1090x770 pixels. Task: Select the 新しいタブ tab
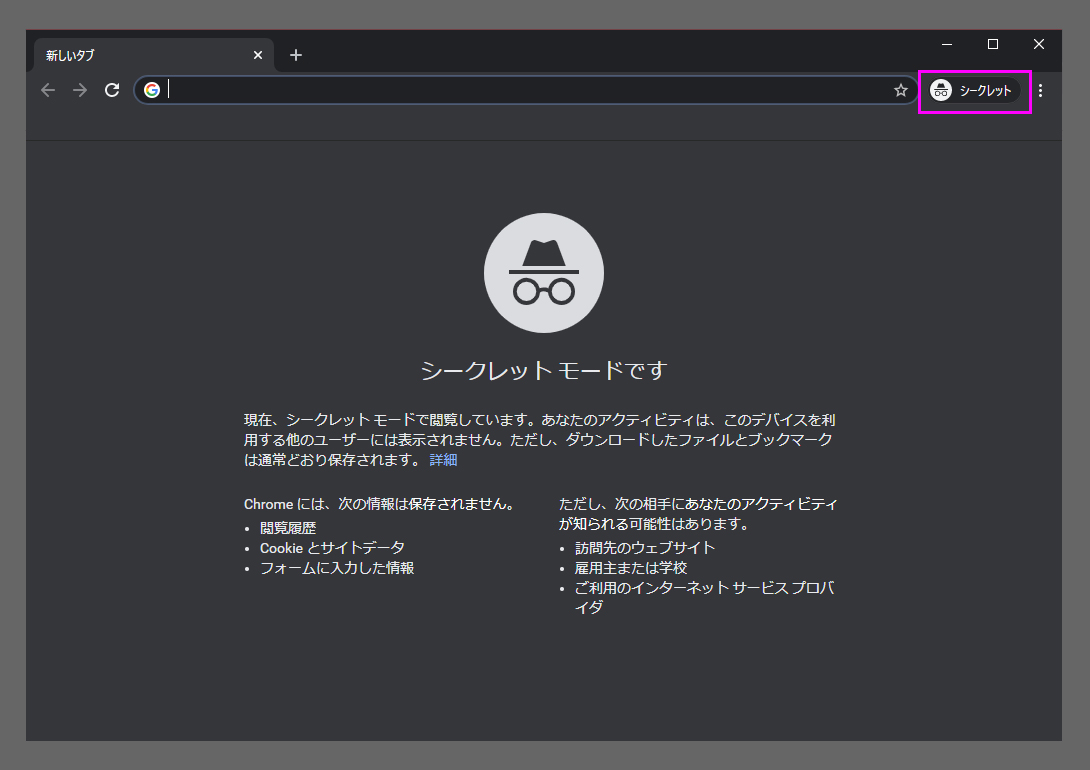point(153,55)
